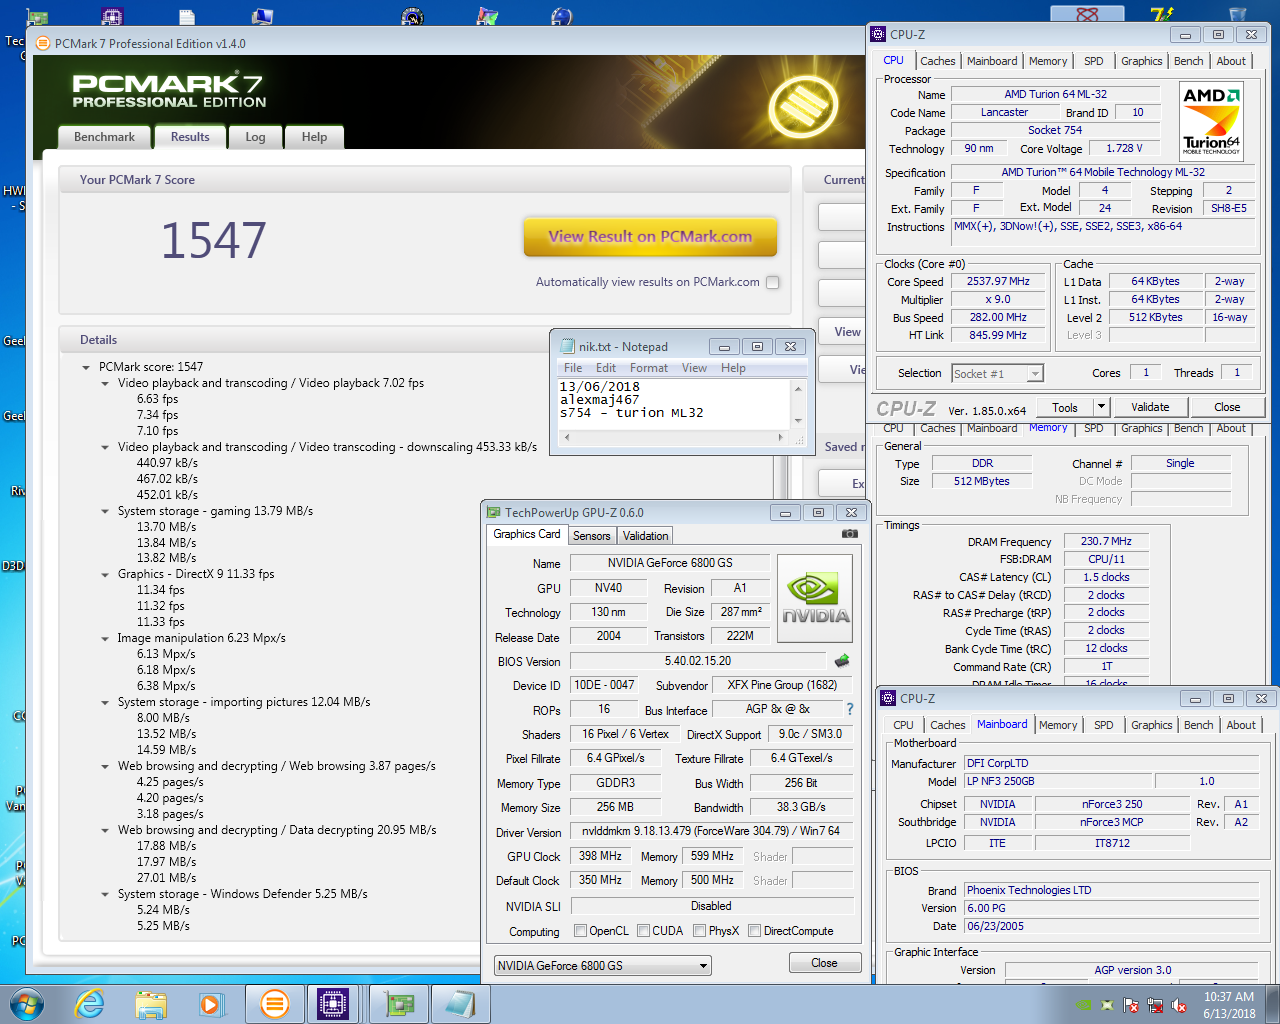Click the PCMark 7 title bar icon

click(43, 43)
